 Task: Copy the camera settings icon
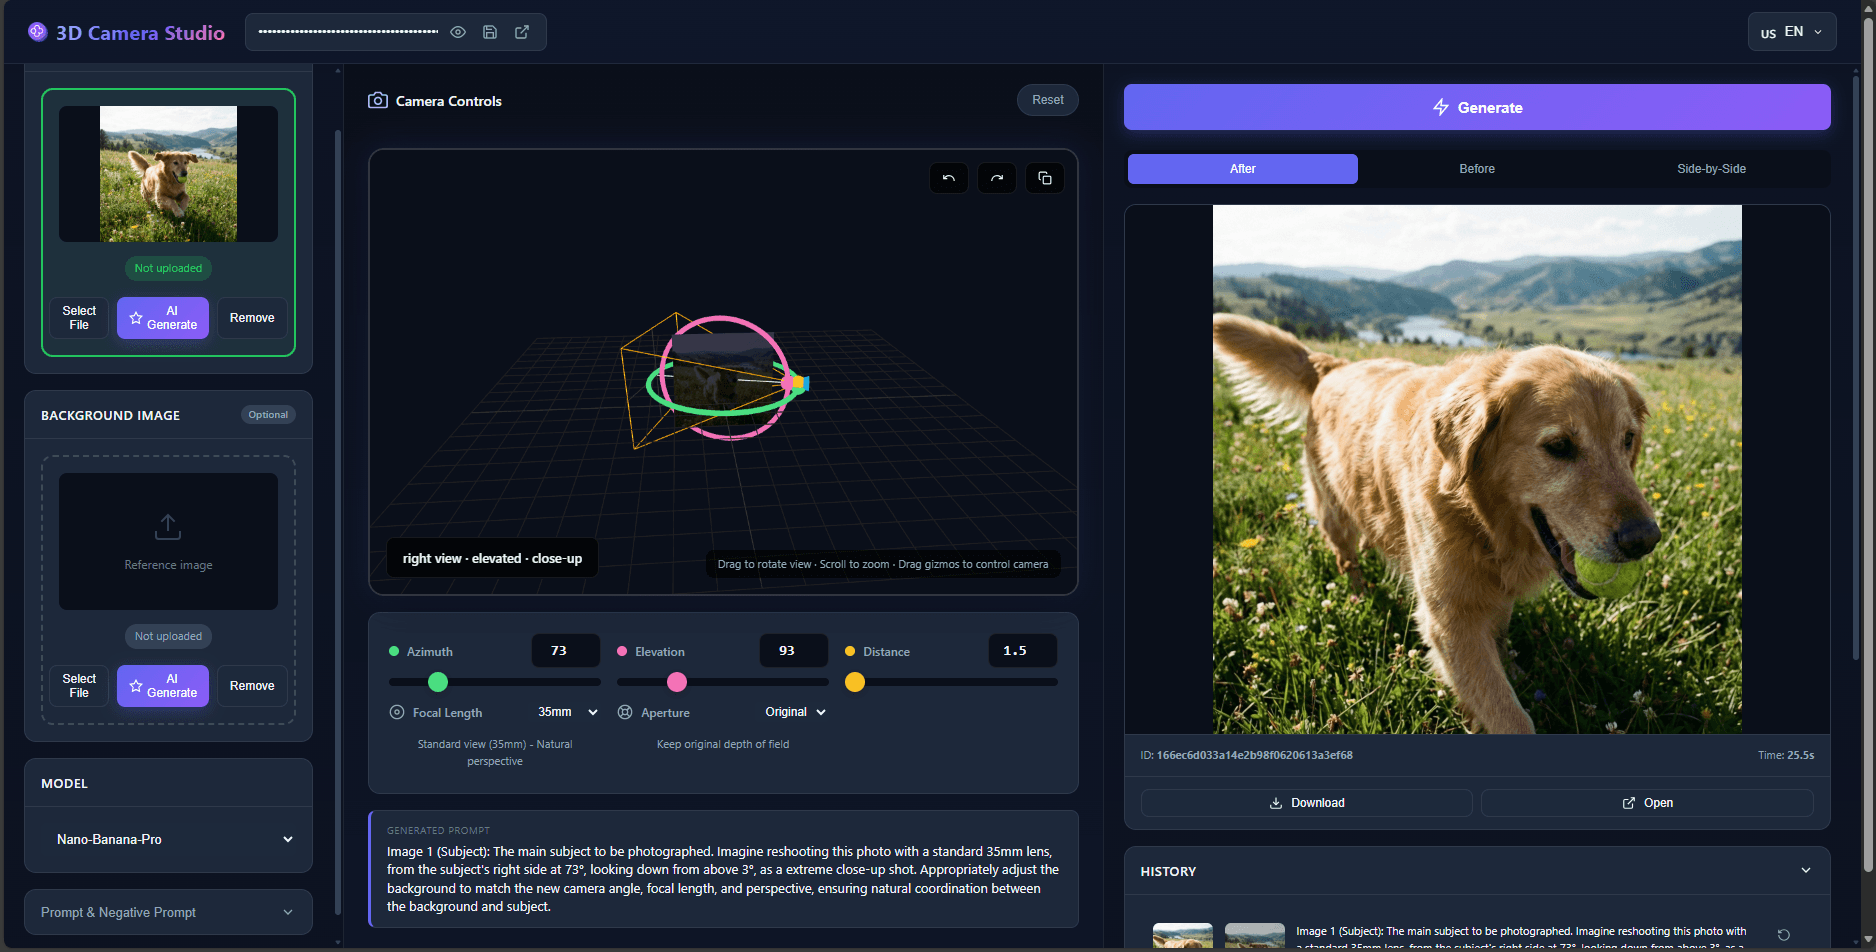point(1045,178)
